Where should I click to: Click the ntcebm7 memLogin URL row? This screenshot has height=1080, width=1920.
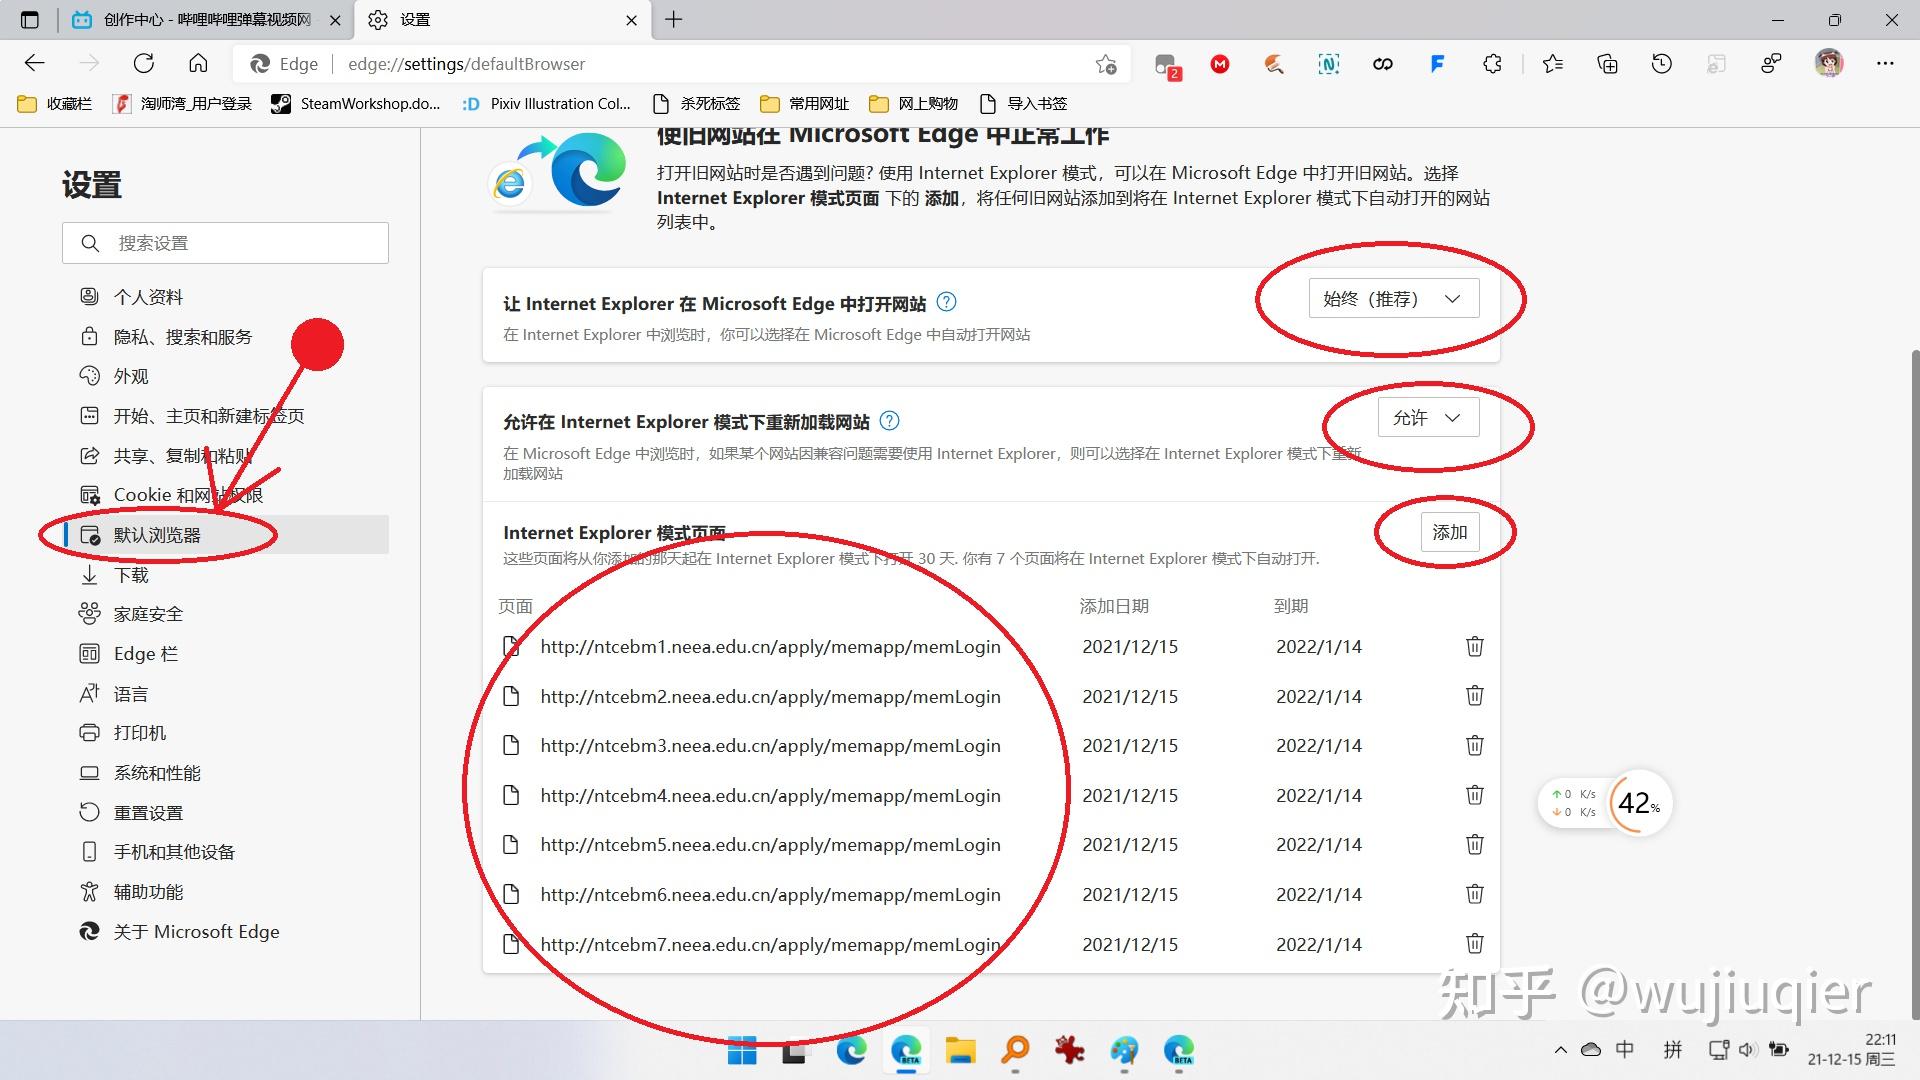click(770, 943)
